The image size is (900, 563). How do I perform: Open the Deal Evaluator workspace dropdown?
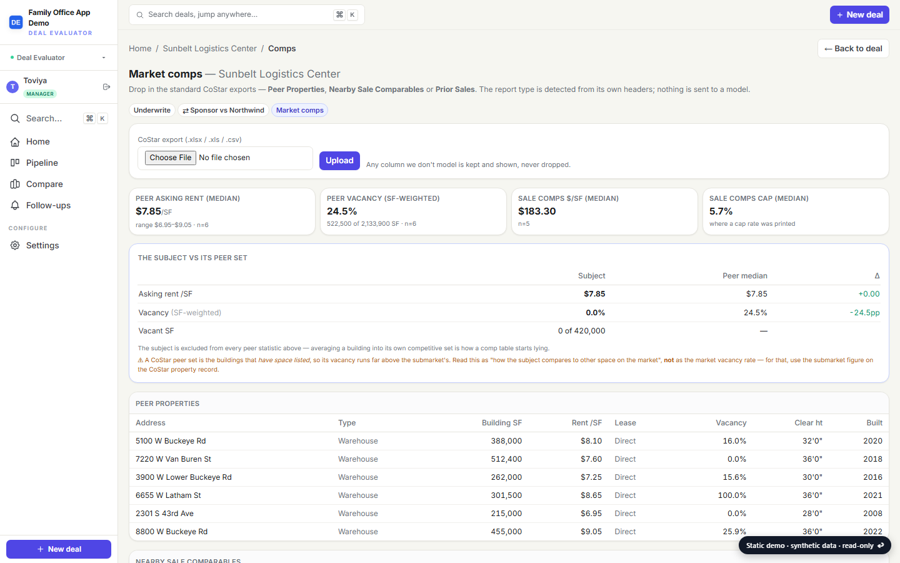[x=58, y=57]
